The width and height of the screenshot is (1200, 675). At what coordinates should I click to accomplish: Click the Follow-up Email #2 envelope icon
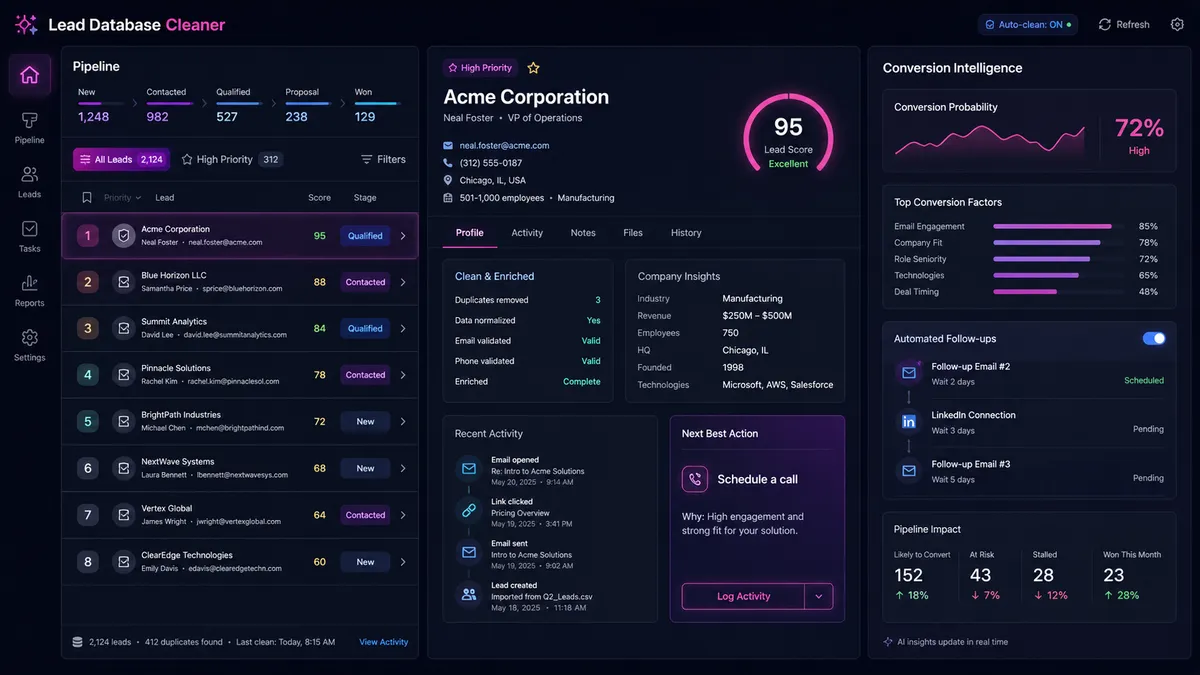[908, 373]
